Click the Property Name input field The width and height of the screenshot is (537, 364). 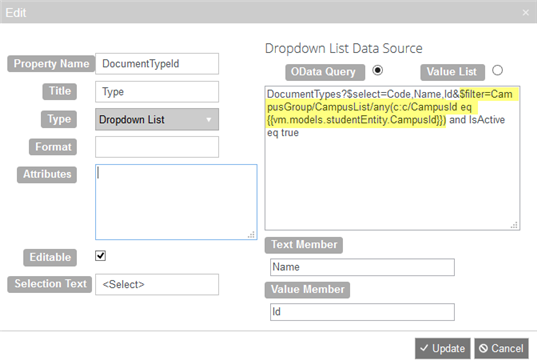tap(157, 64)
